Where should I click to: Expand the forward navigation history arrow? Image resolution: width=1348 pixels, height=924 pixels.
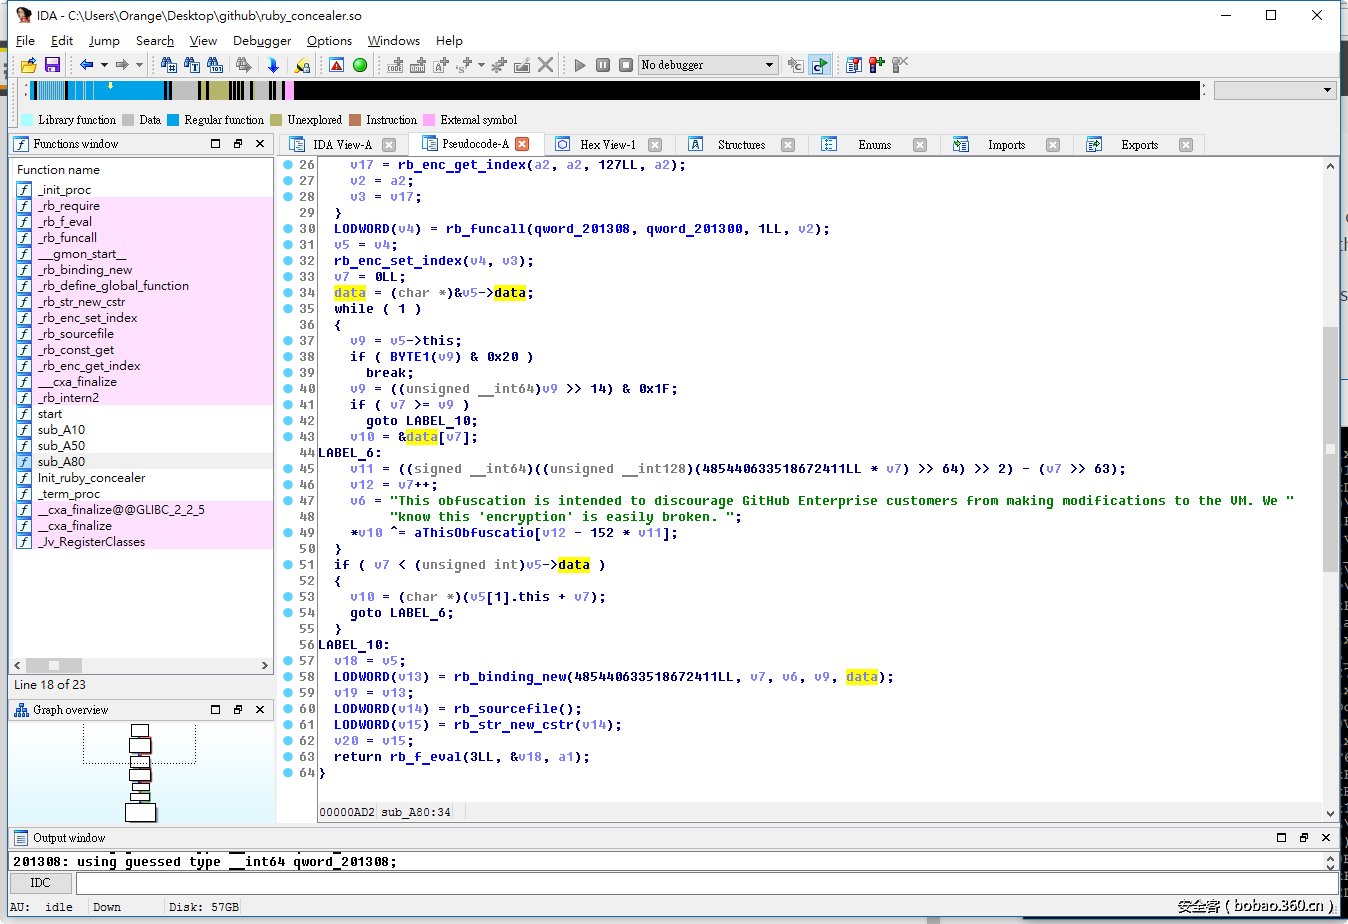point(139,65)
